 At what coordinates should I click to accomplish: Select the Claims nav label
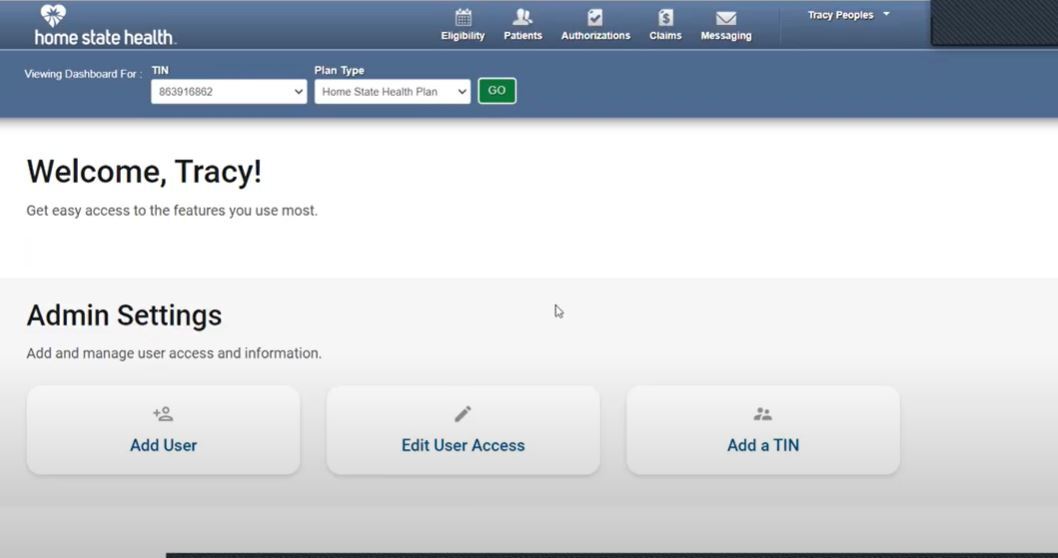tap(665, 36)
